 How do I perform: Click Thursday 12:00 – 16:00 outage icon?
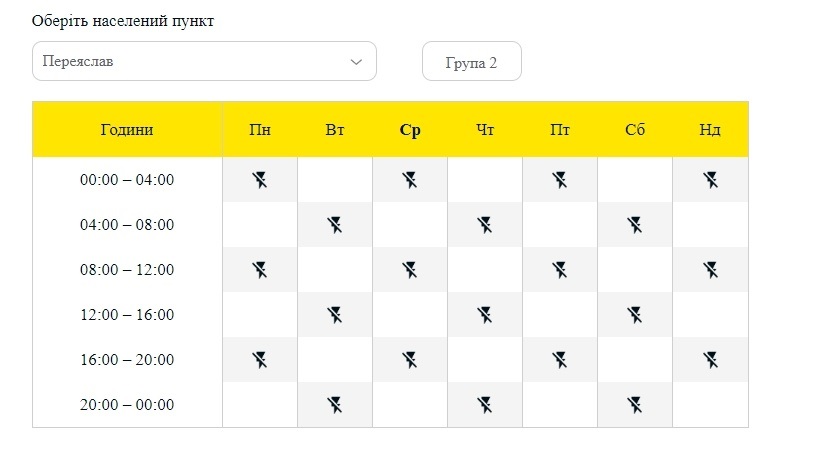coord(484,315)
